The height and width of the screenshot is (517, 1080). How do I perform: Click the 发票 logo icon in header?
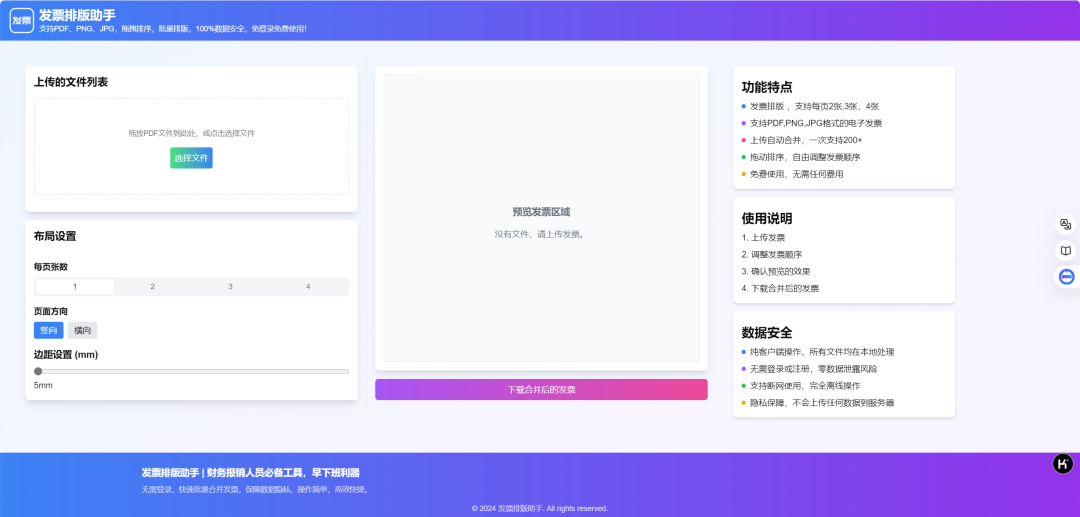point(21,20)
